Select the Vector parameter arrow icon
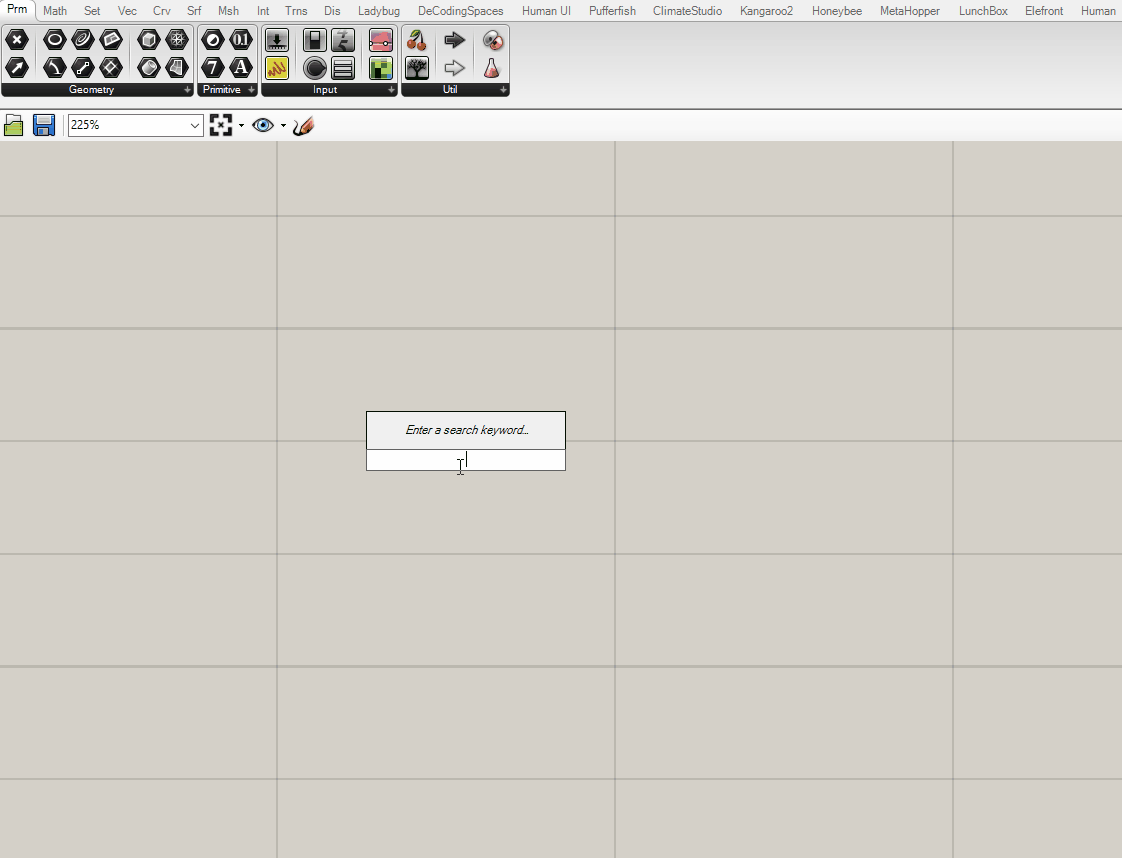This screenshot has width=1122, height=858. [17, 68]
